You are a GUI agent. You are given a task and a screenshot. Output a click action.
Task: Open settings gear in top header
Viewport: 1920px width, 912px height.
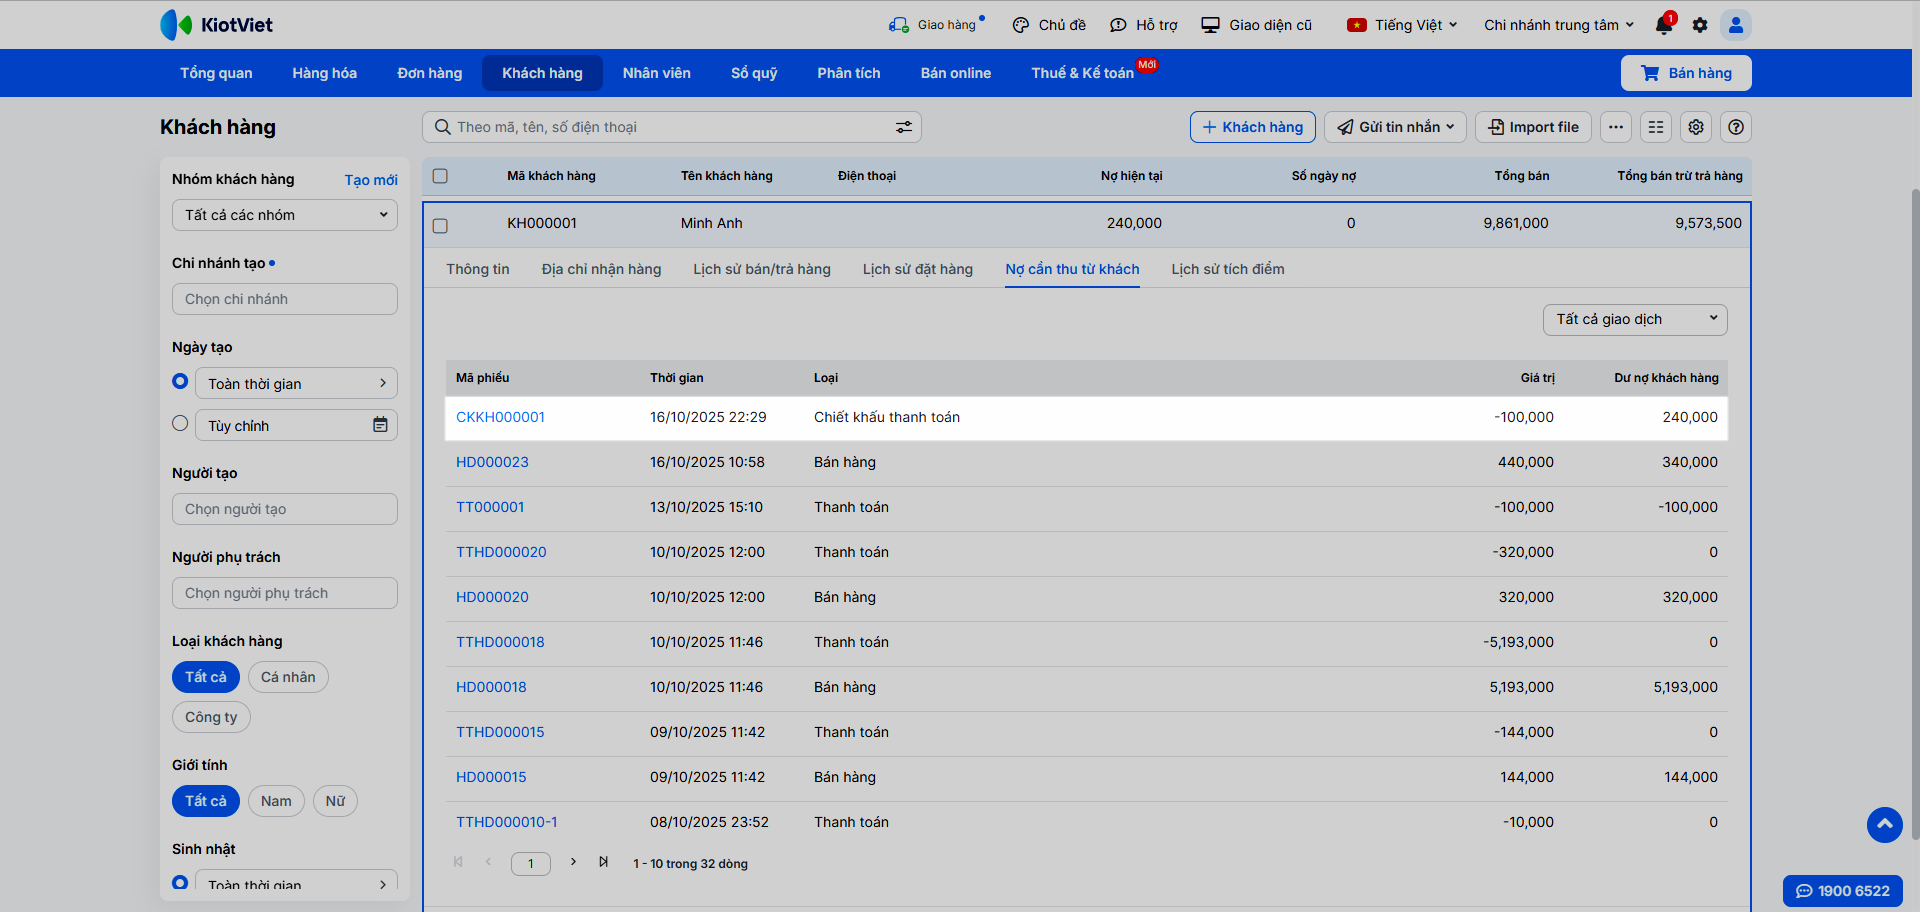coord(1700,25)
